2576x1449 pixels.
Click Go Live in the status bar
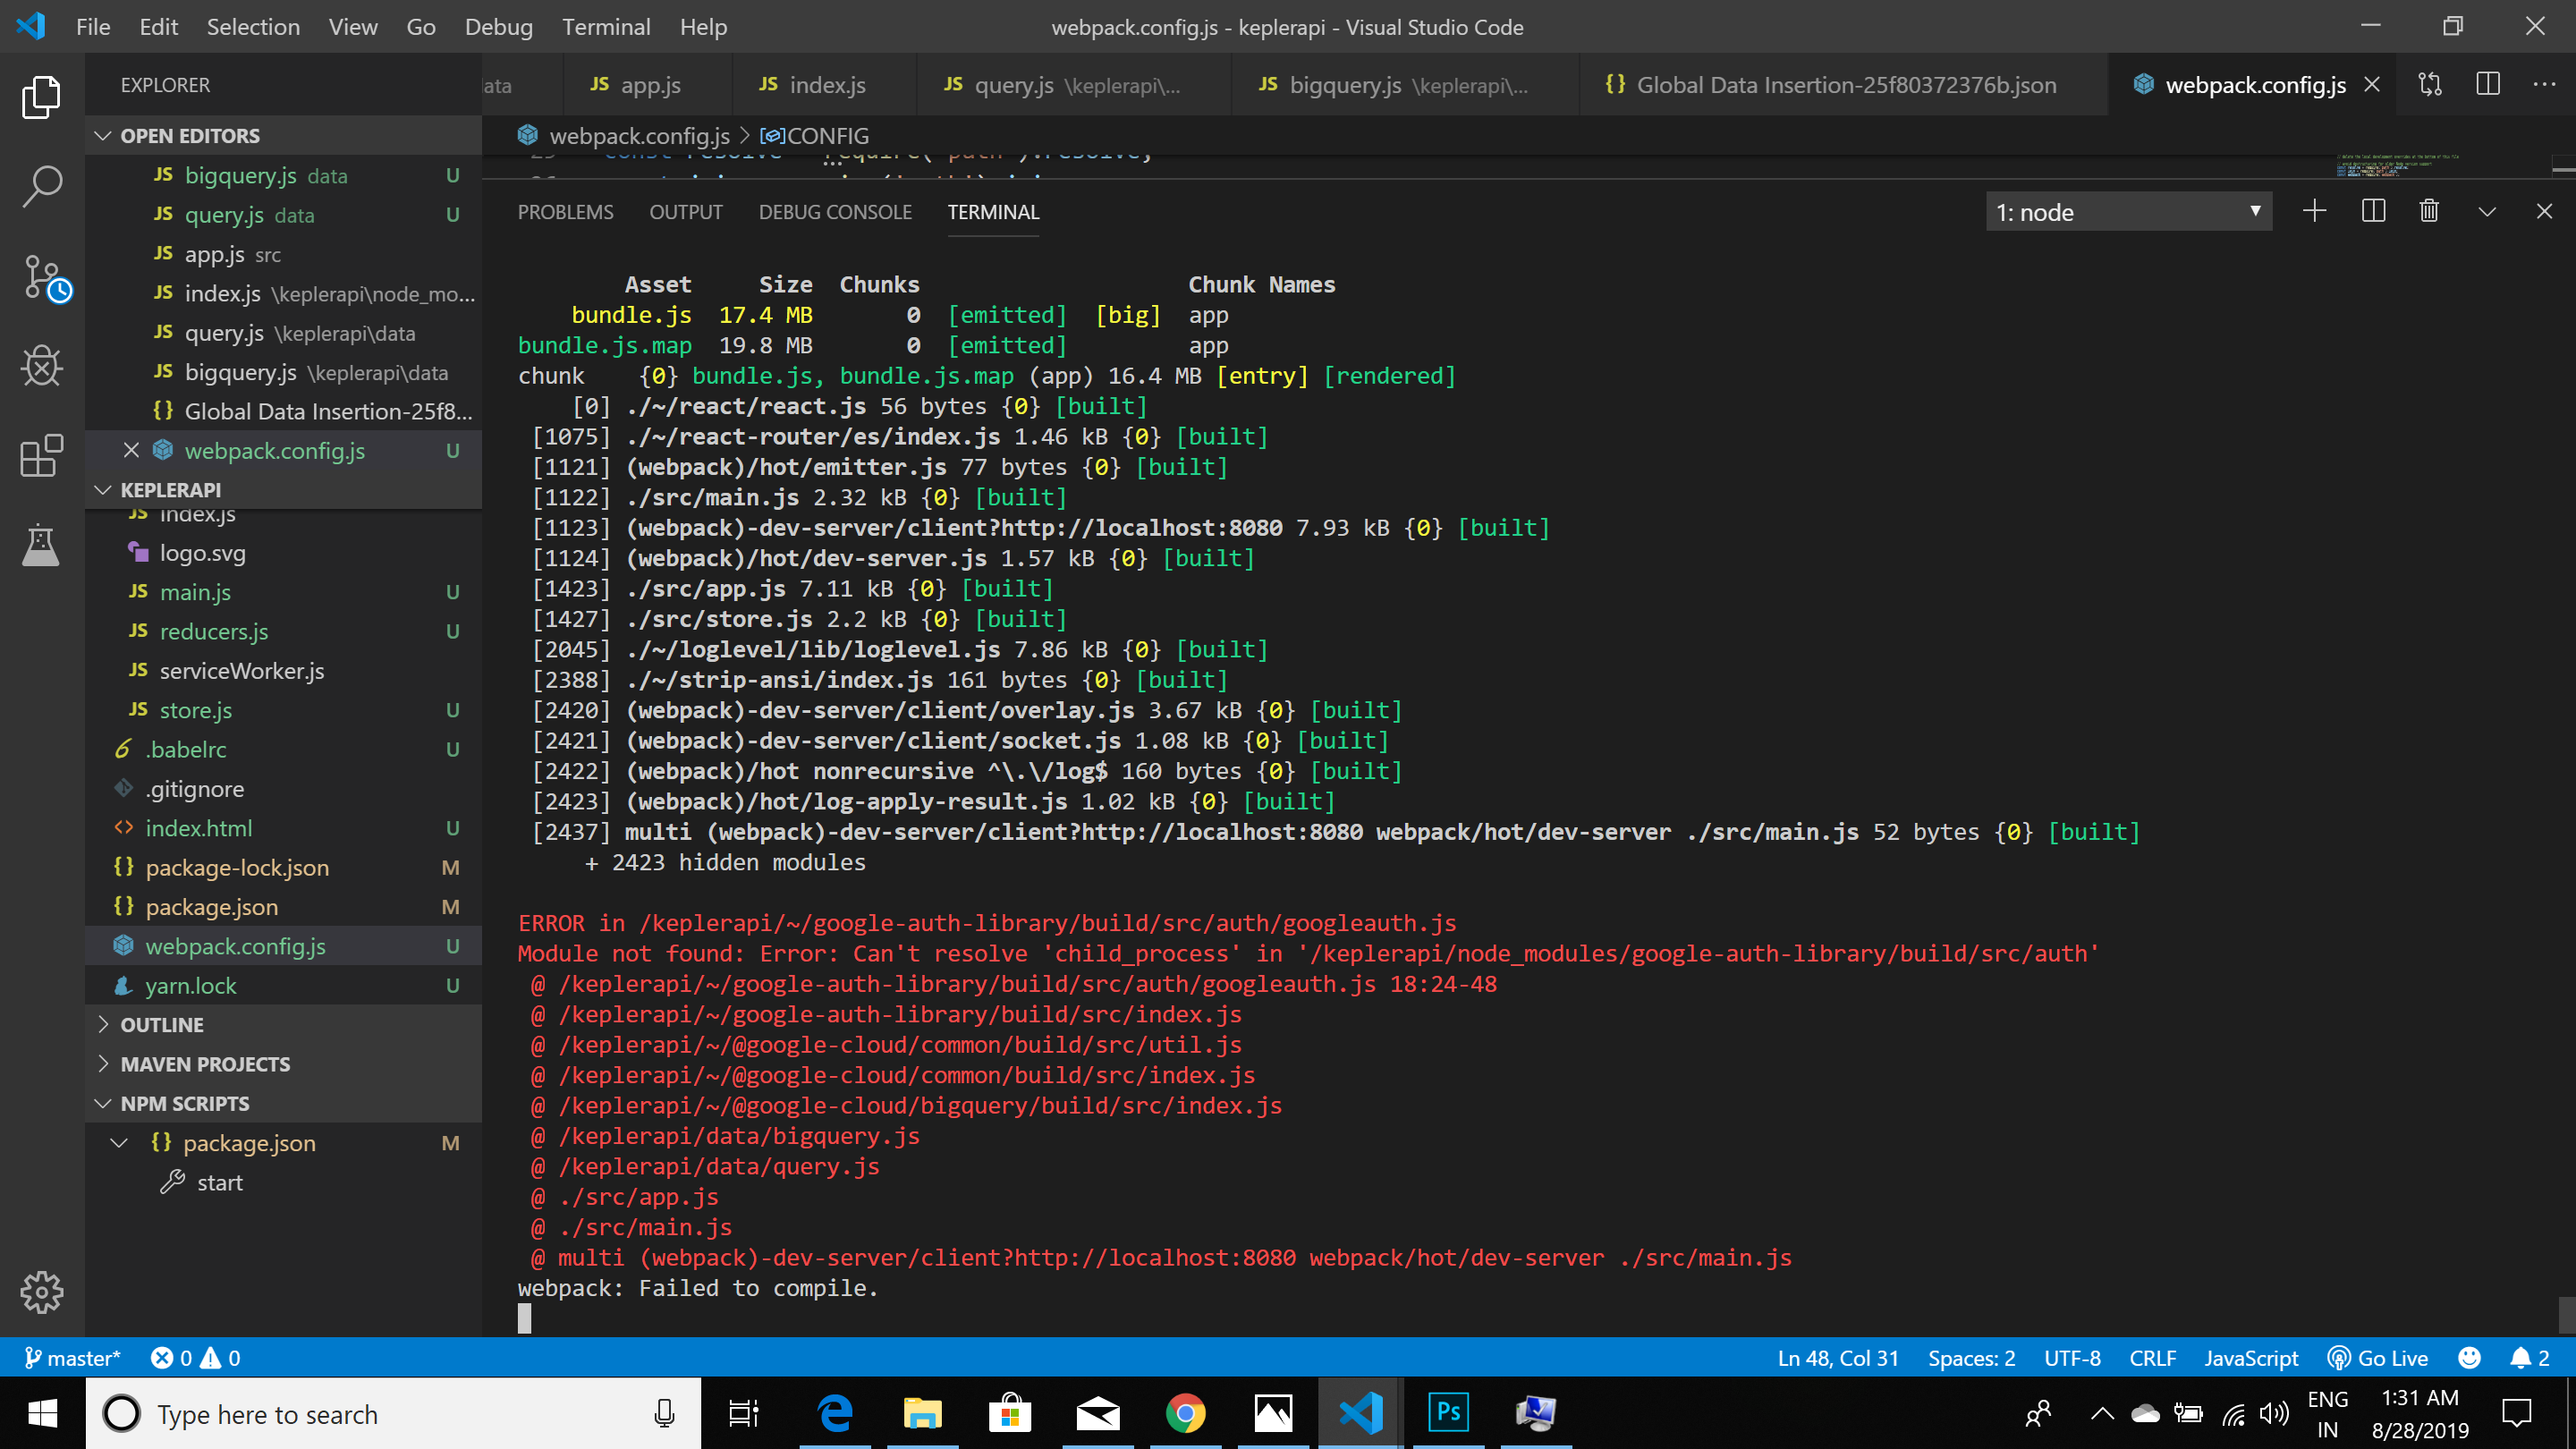click(x=2379, y=1357)
